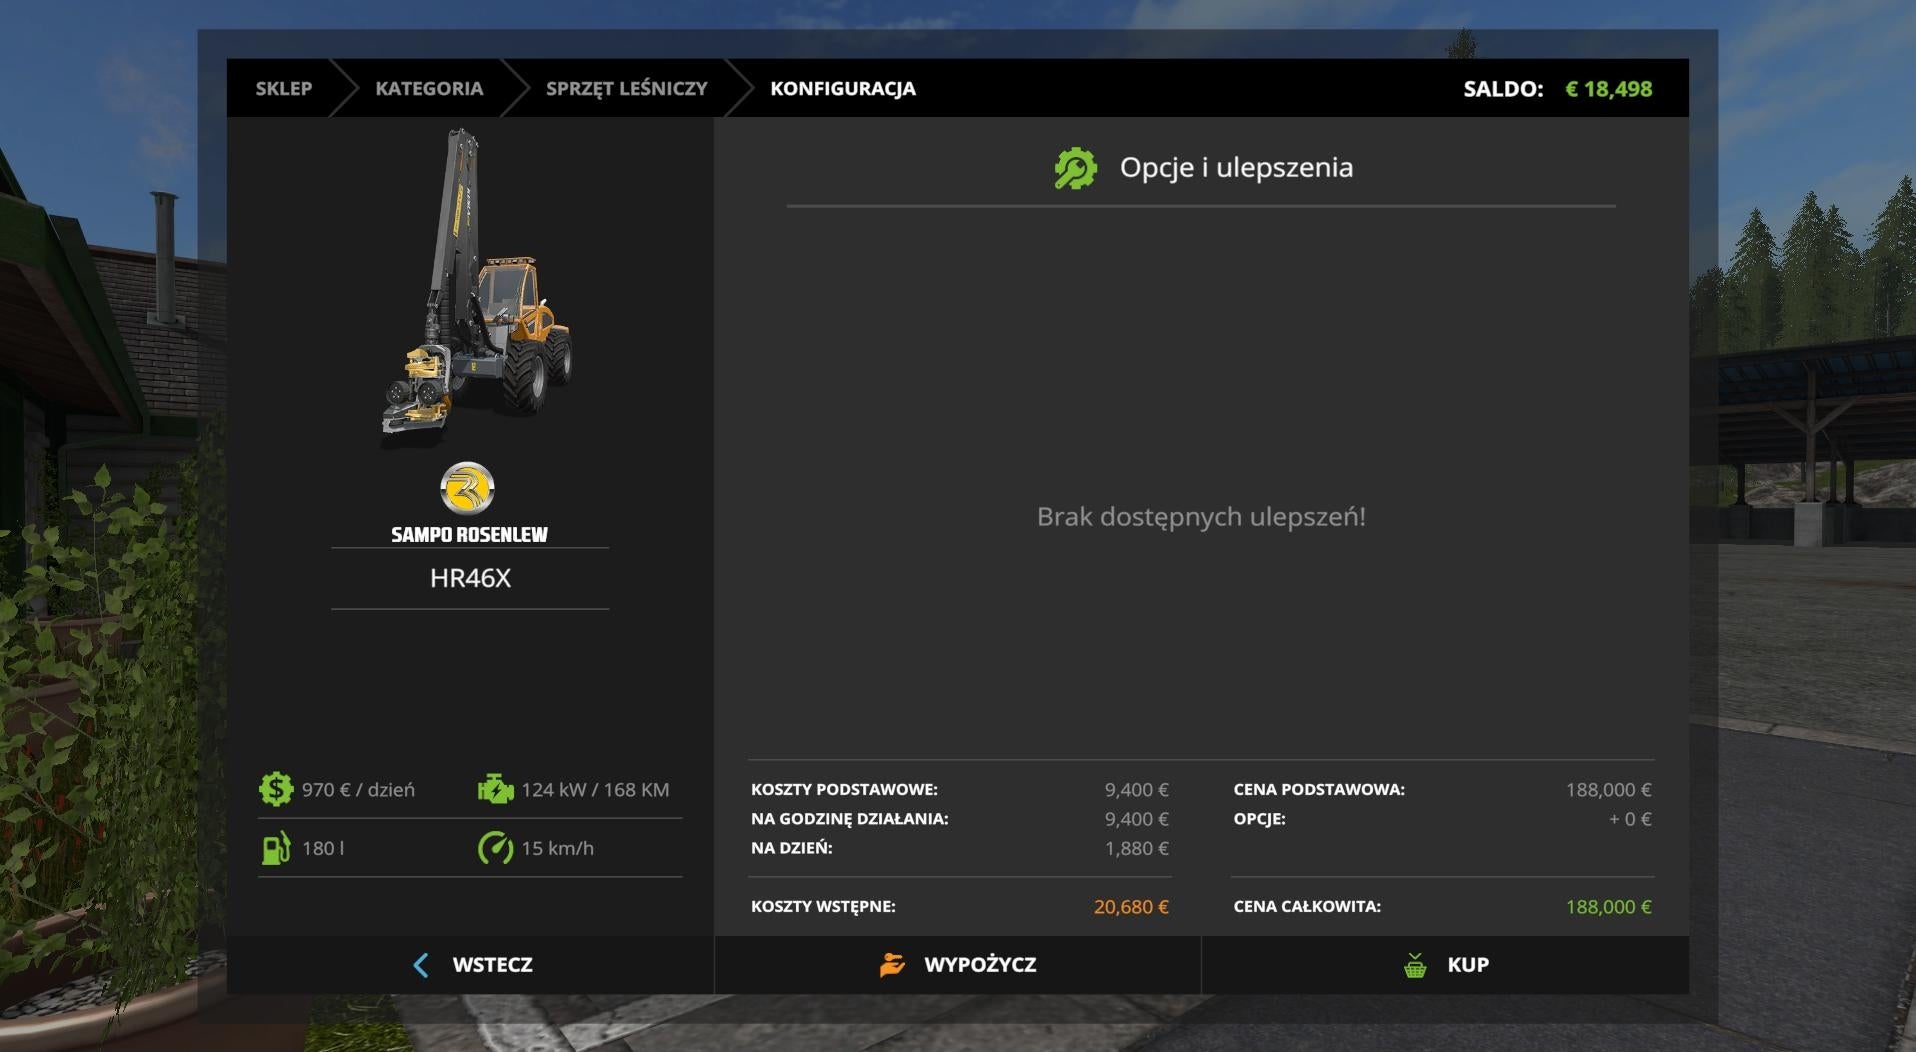Click the orange lease hand icon
Viewport: 1916px width, 1052px height.
point(892,965)
